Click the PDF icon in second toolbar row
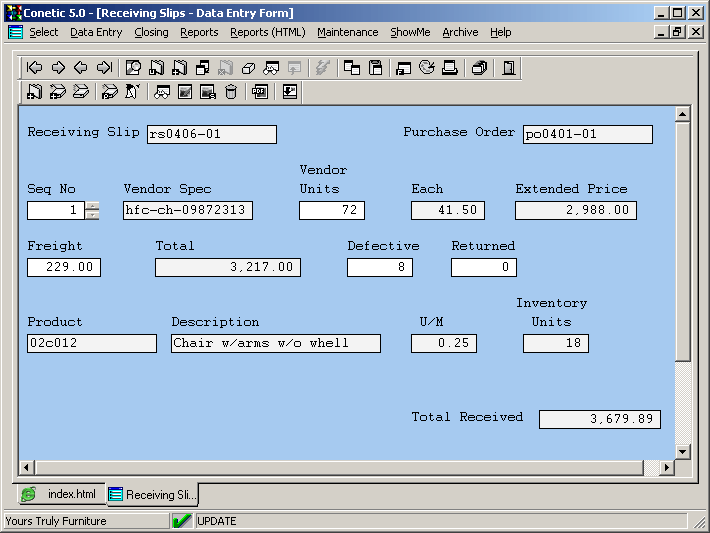The width and height of the screenshot is (710, 533). [259, 92]
